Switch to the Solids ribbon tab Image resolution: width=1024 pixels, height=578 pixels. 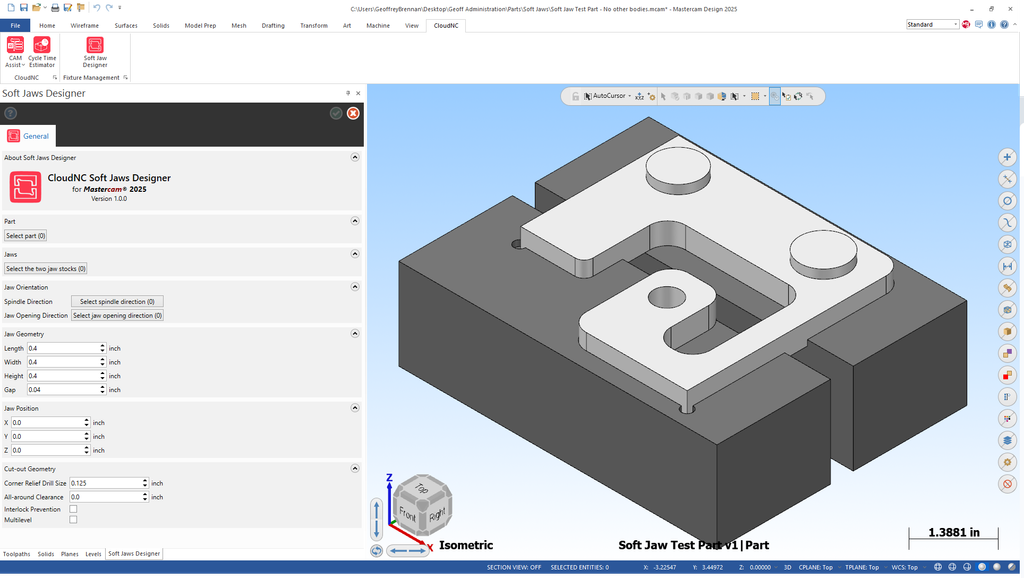[x=161, y=25]
